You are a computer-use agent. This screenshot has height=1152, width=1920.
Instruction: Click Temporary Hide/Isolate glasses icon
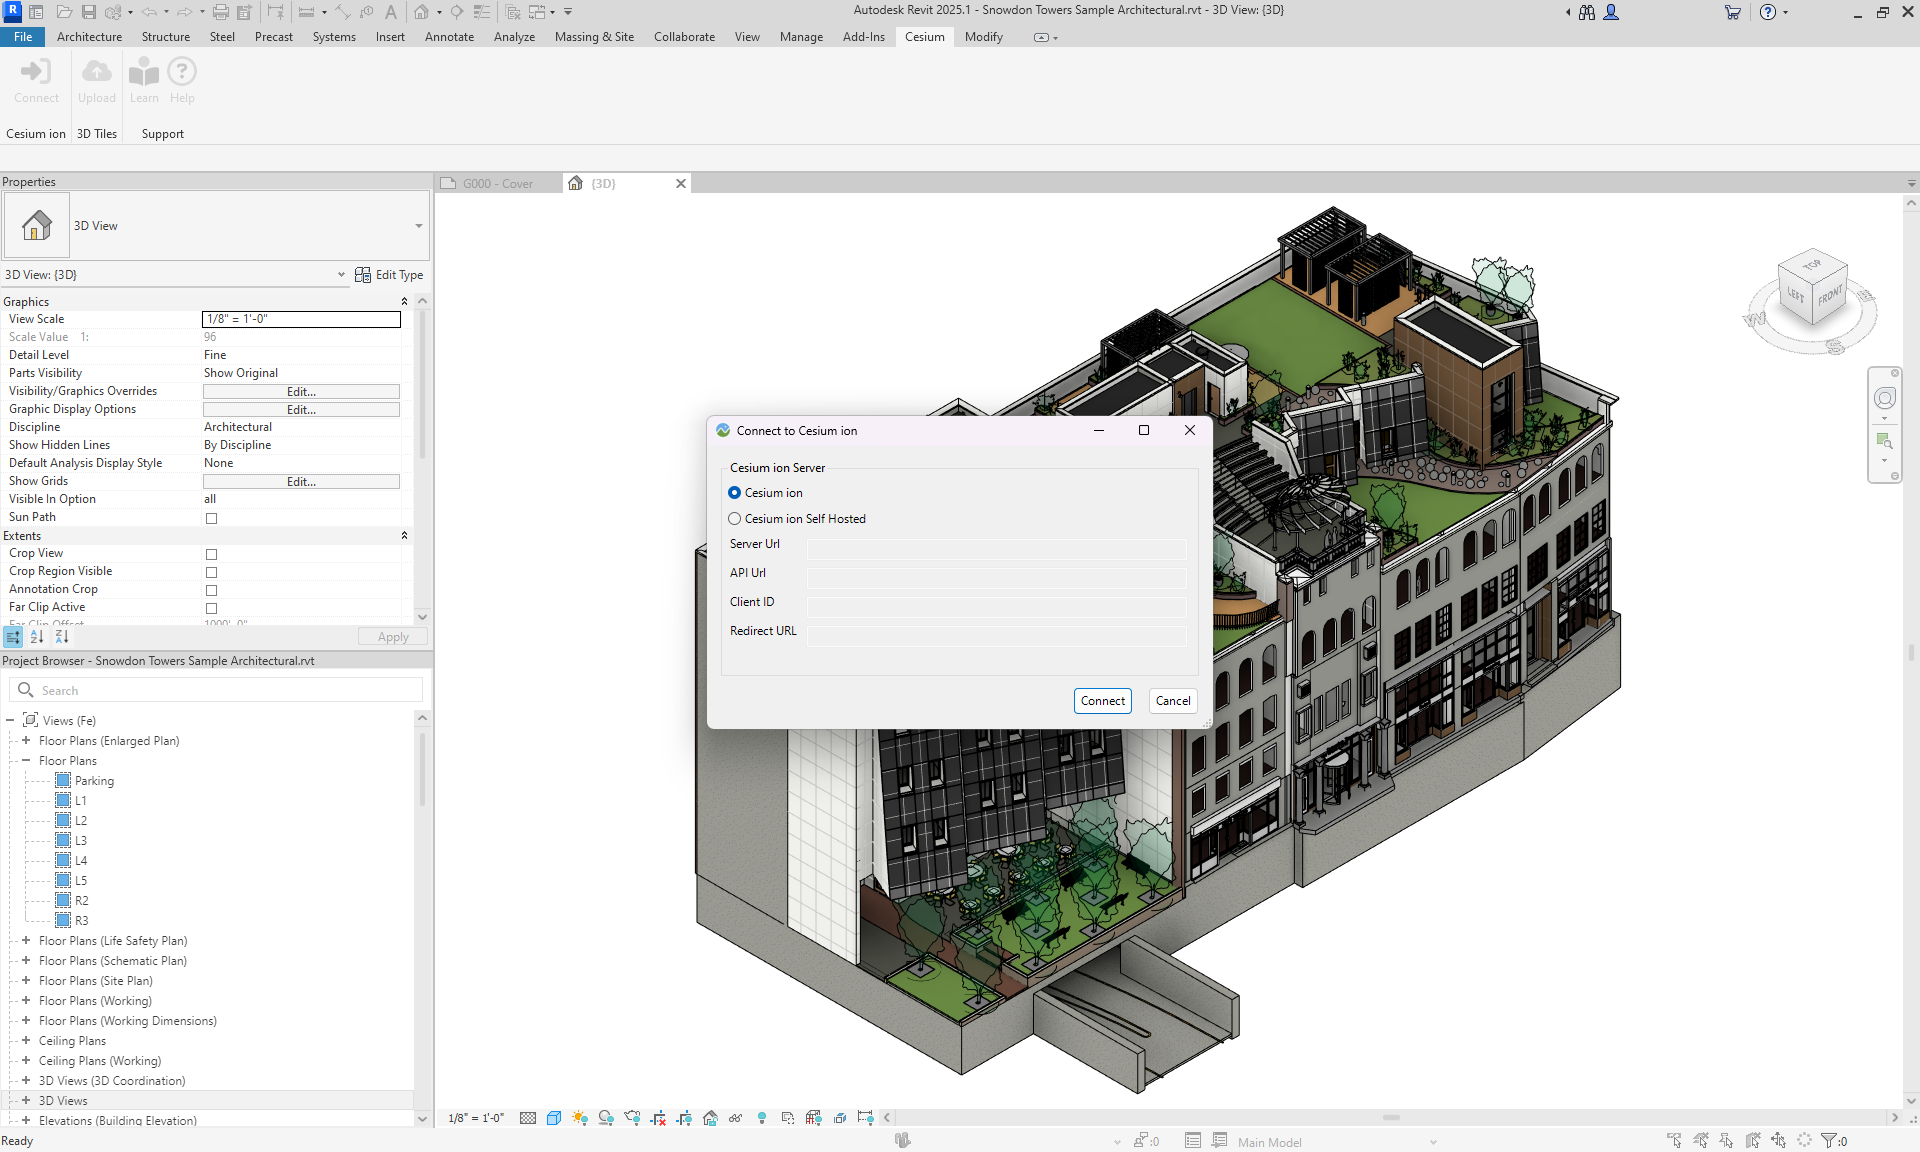click(x=735, y=1118)
